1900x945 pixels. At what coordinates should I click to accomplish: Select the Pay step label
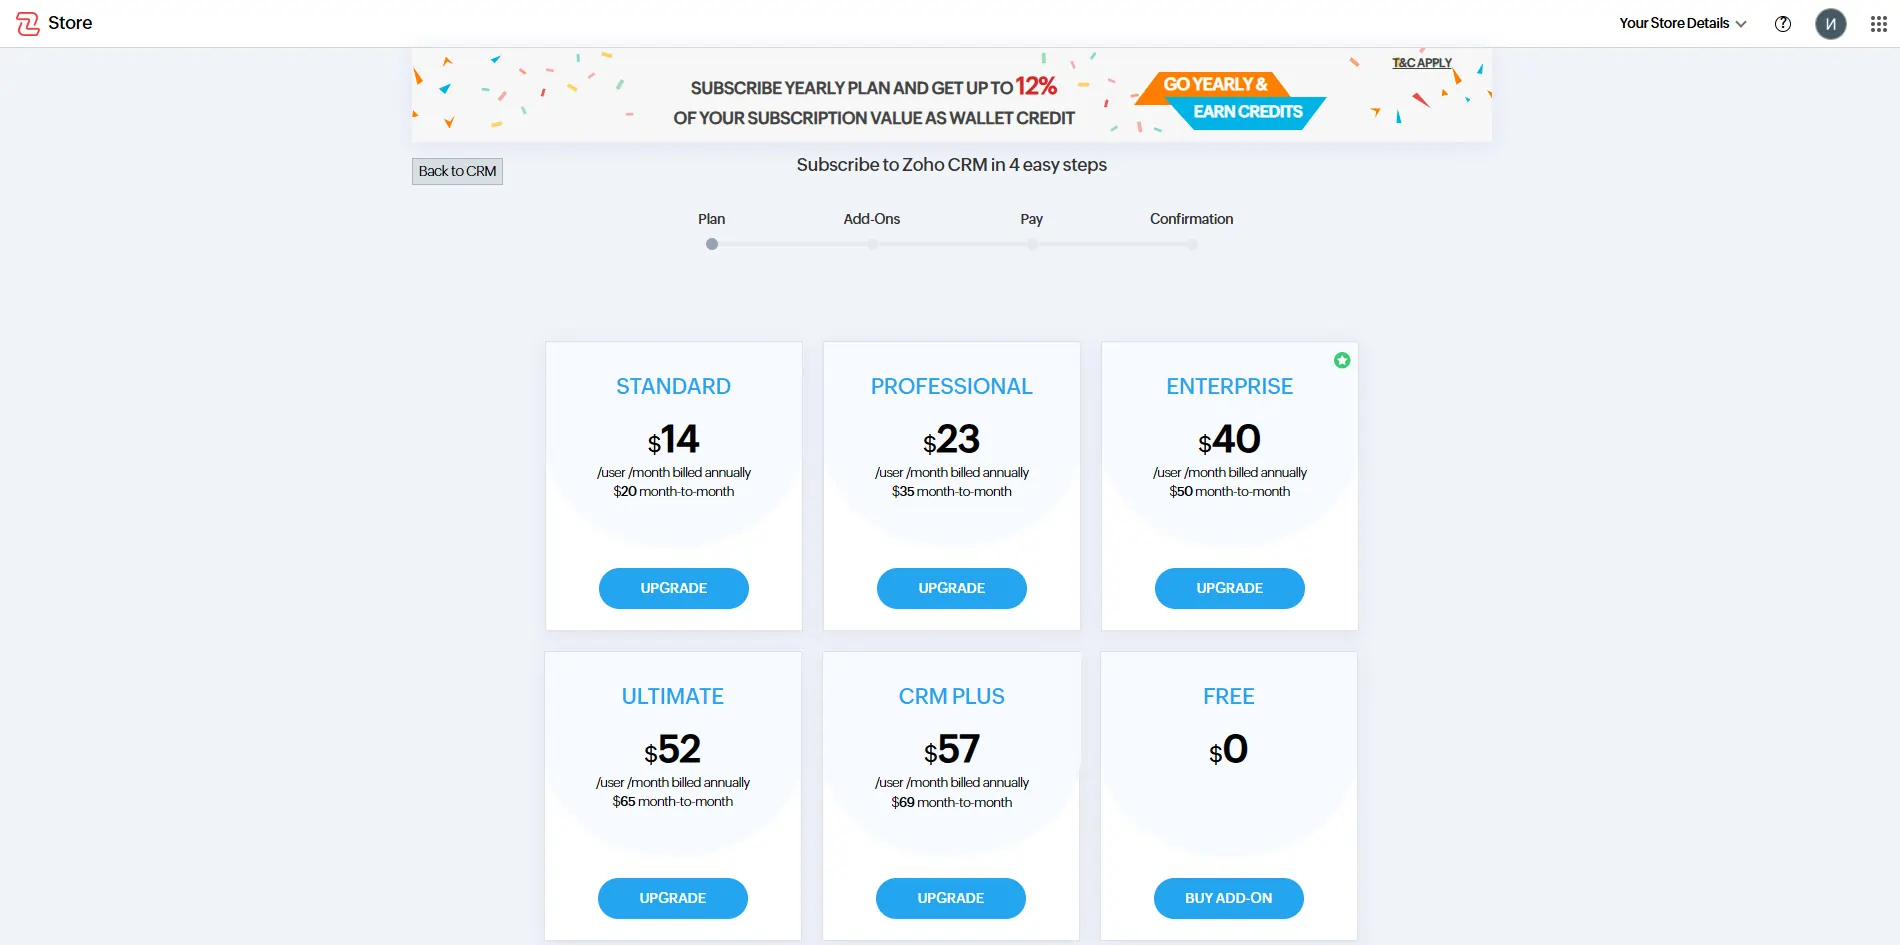(1032, 219)
